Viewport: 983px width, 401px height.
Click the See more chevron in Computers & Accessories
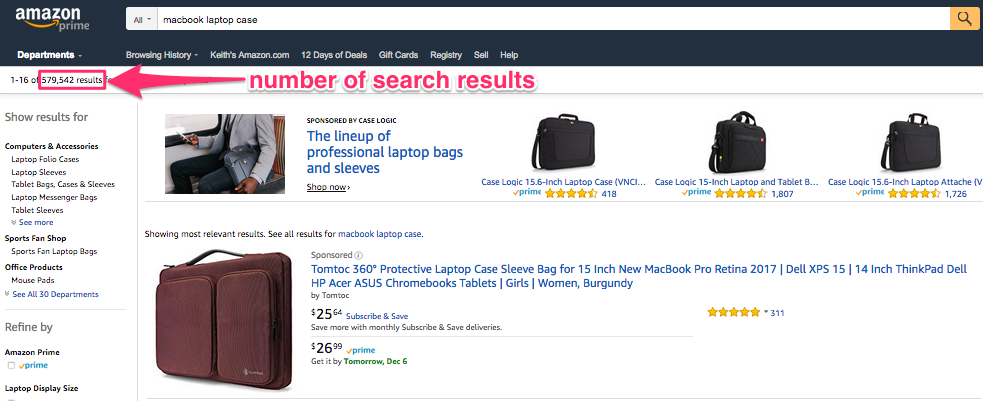click(x=14, y=222)
